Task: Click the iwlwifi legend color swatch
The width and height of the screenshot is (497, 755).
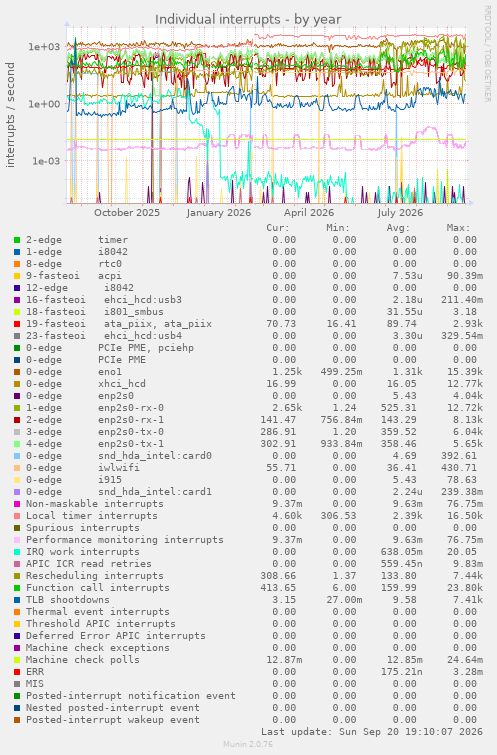Action: pyautogui.click(x=17, y=468)
